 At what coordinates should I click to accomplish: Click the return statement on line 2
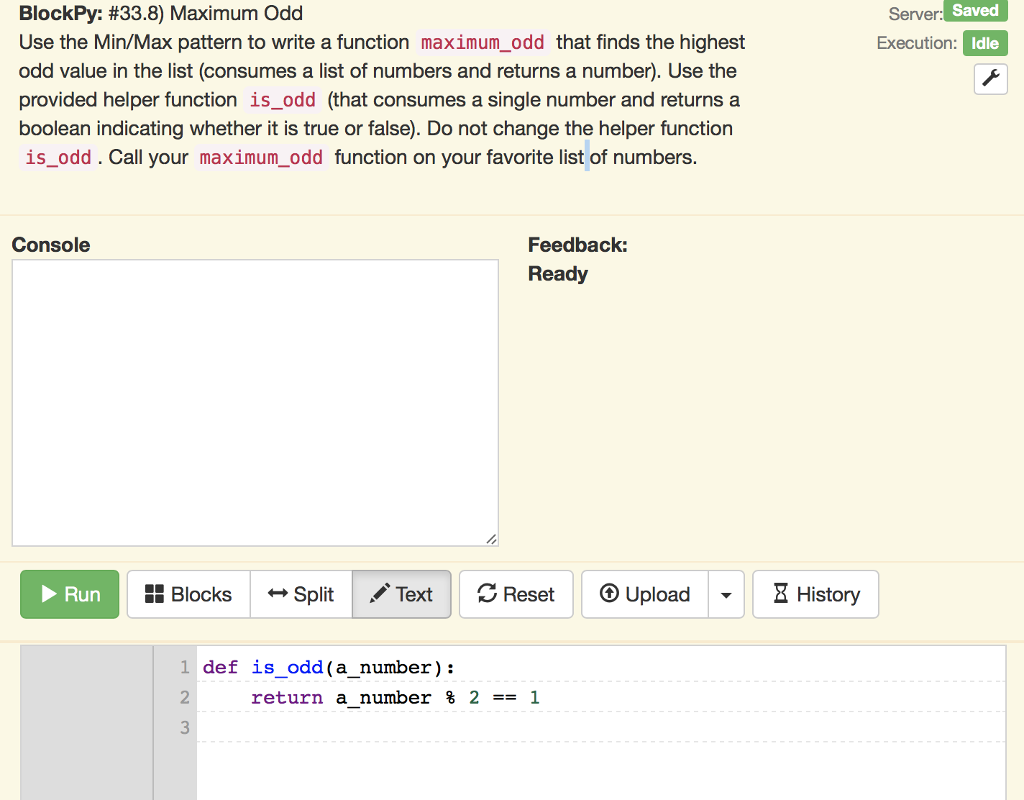pyautogui.click(x=287, y=697)
